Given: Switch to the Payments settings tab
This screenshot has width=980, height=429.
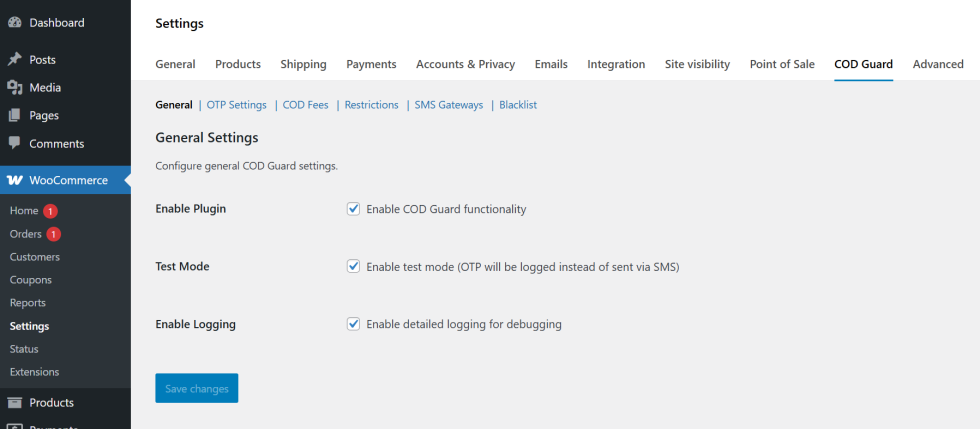Looking at the screenshot, I should 371,64.
